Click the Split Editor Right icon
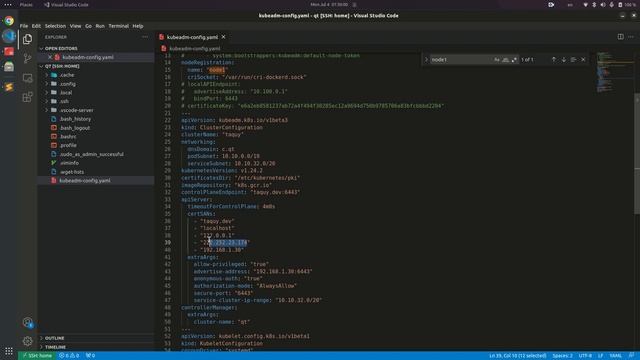Viewport: 640px width, 360px height. (620, 37)
